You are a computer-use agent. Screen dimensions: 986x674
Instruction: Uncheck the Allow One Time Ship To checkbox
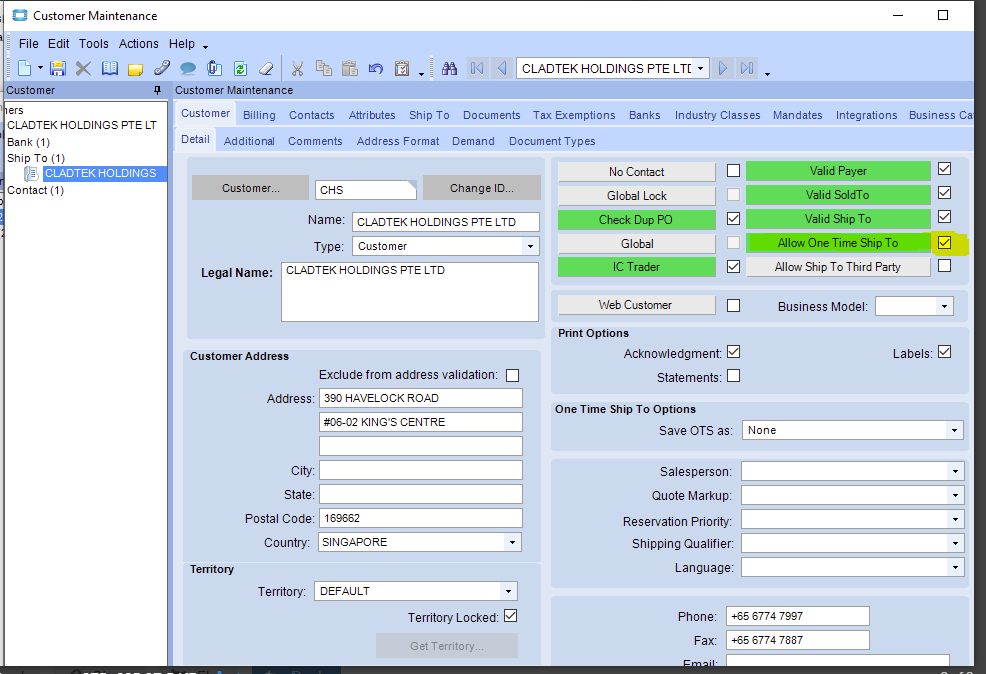944,243
